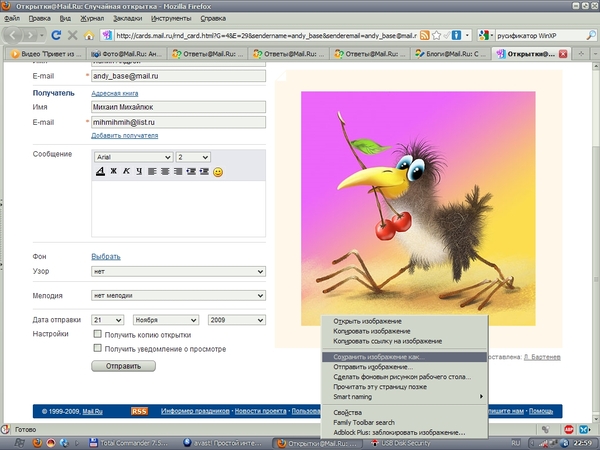This screenshot has width=600, height=450.
Task: Click the Stop loading X icon
Action: [72, 36]
